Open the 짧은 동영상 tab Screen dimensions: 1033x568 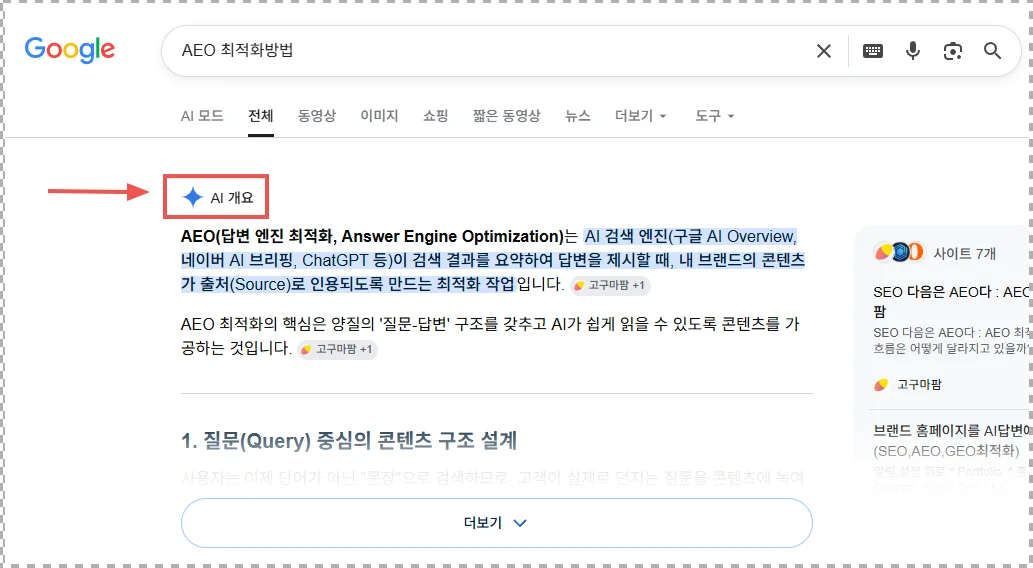507,116
